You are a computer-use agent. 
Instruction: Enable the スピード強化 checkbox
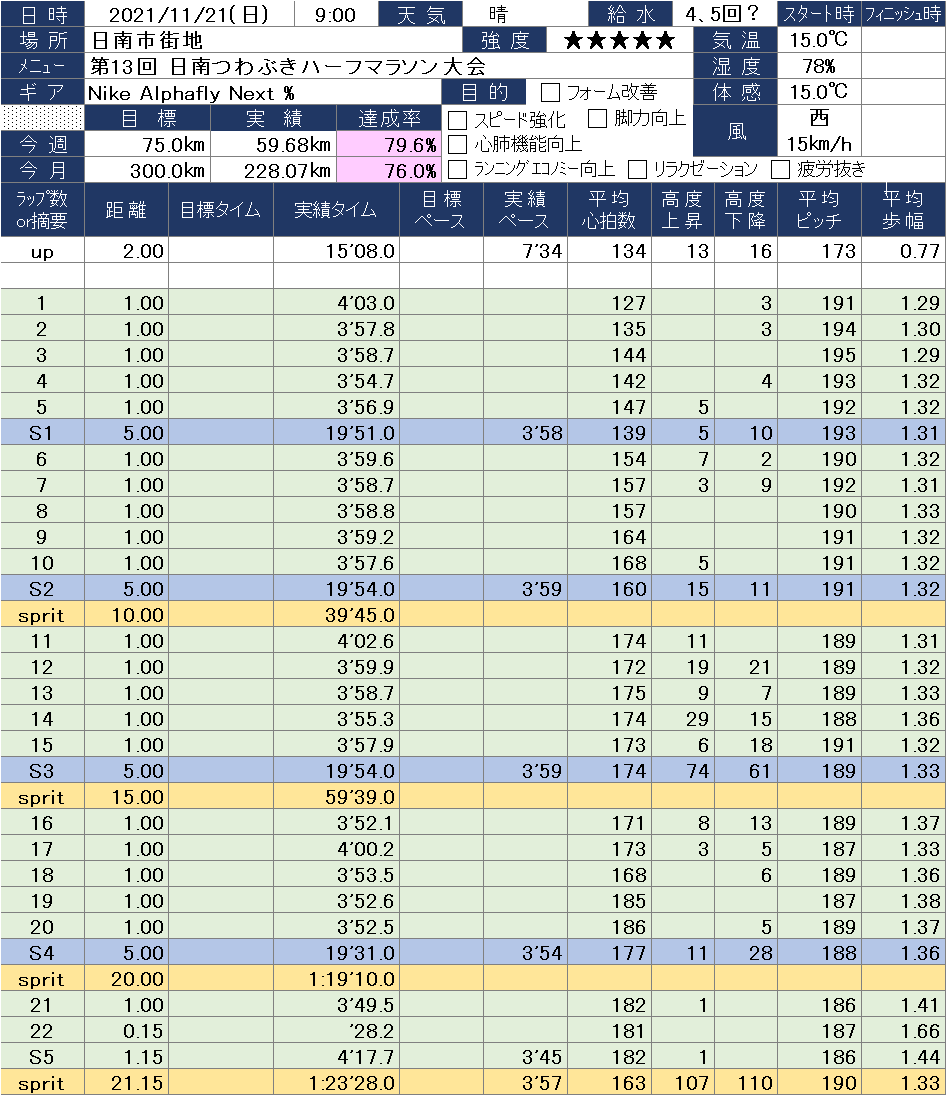(458, 119)
